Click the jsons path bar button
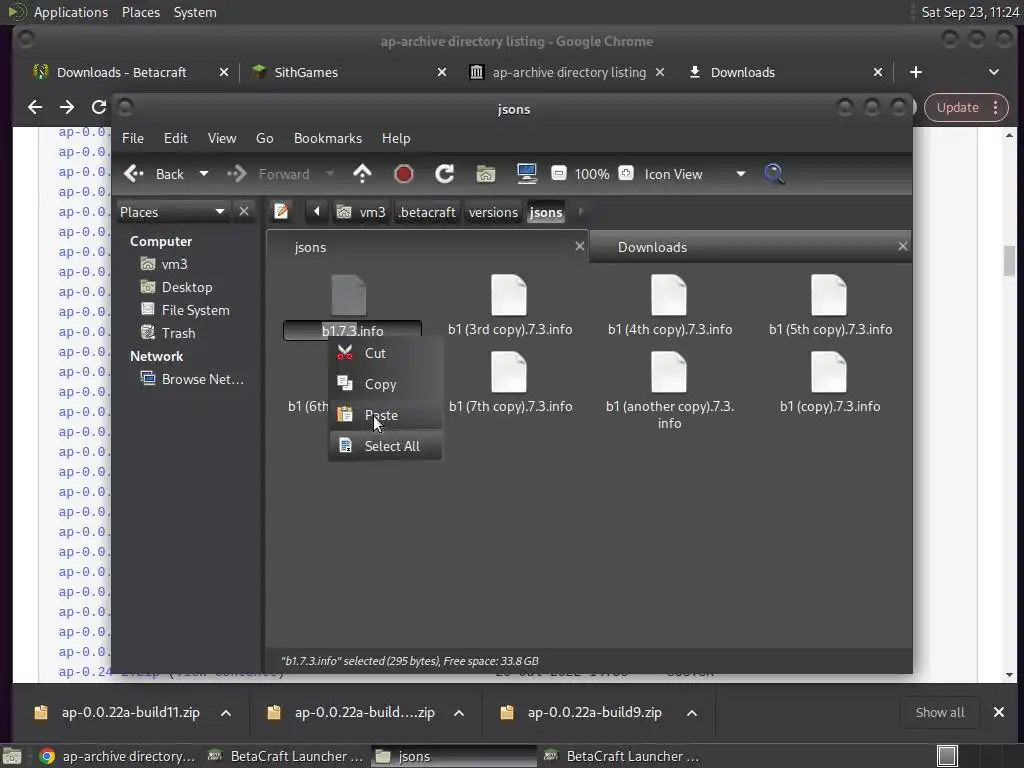1024x768 pixels. point(546,212)
